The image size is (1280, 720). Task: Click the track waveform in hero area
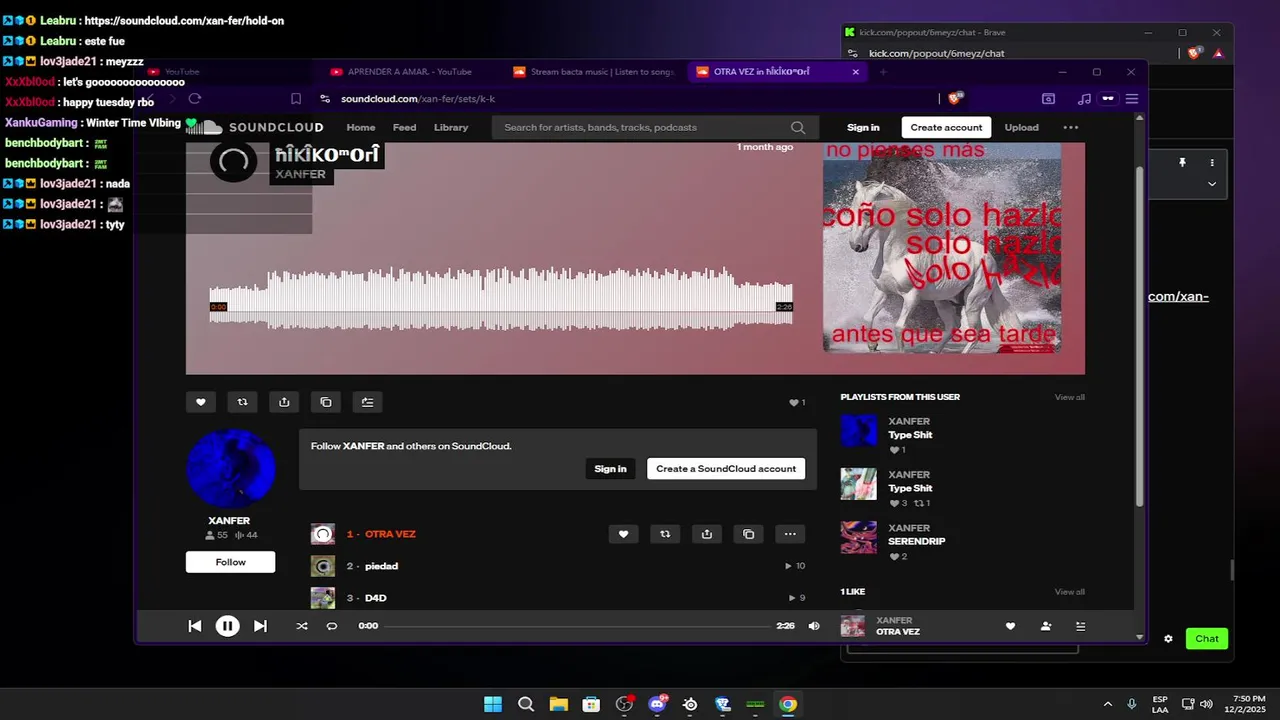500,298
